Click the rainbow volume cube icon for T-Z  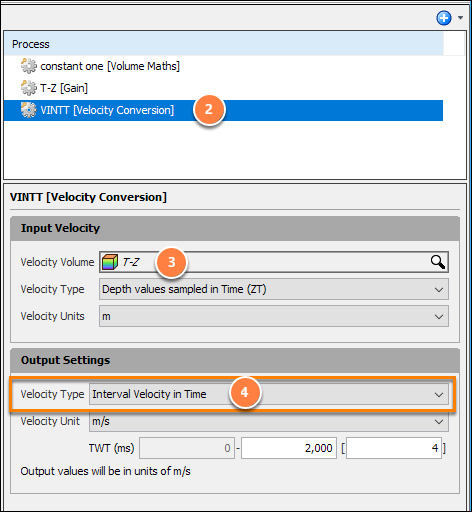[x=110, y=262]
